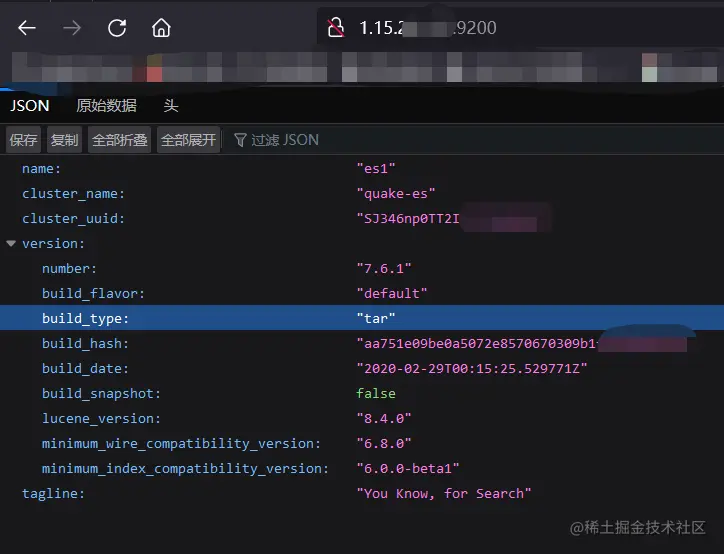Click 全部展开 to expand all
The width and height of the screenshot is (724, 554).
pyautogui.click(x=189, y=140)
